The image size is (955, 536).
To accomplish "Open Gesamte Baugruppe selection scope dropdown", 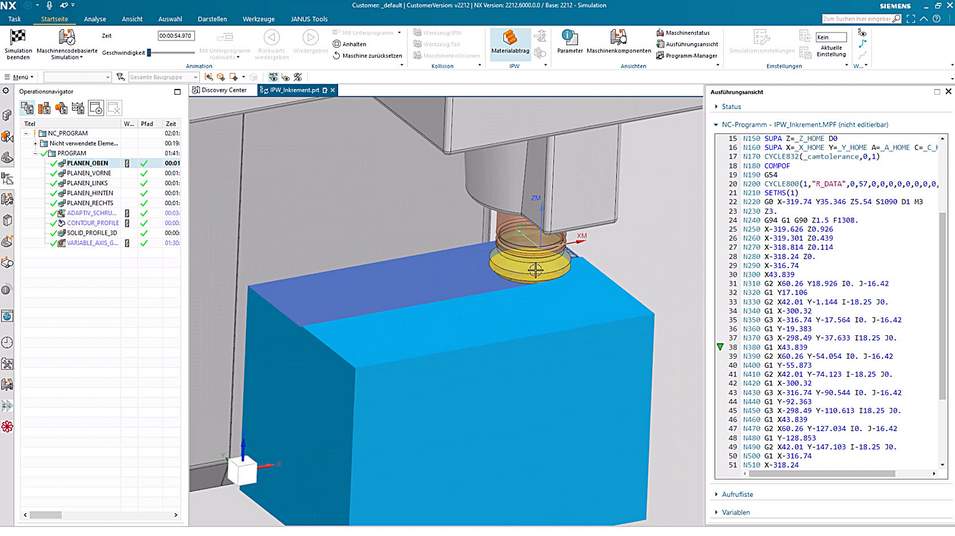I will [x=163, y=77].
